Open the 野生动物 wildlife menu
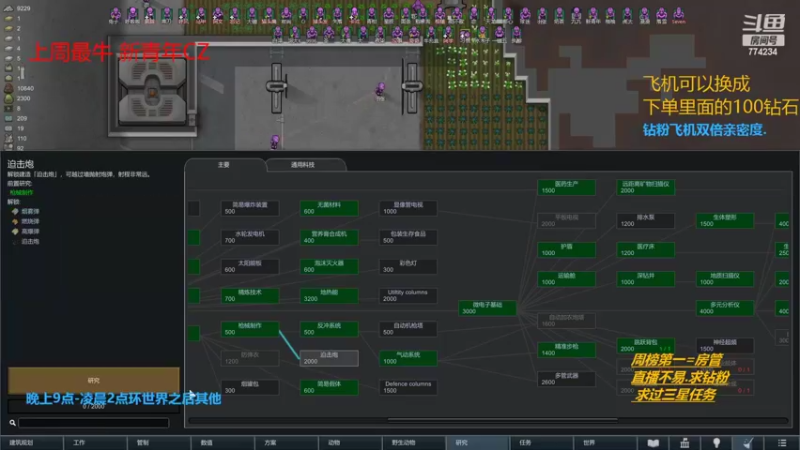 tap(414, 443)
